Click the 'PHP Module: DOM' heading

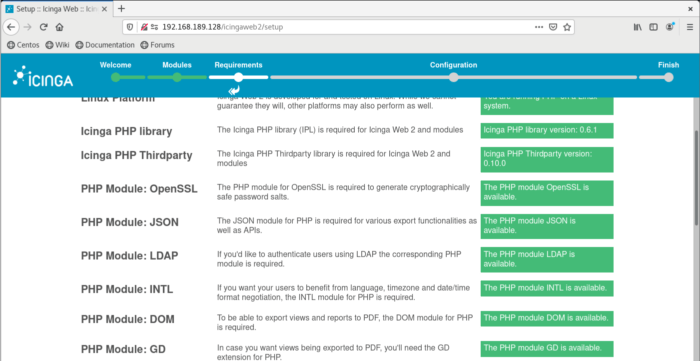pyautogui.click(x=128, y=320)
